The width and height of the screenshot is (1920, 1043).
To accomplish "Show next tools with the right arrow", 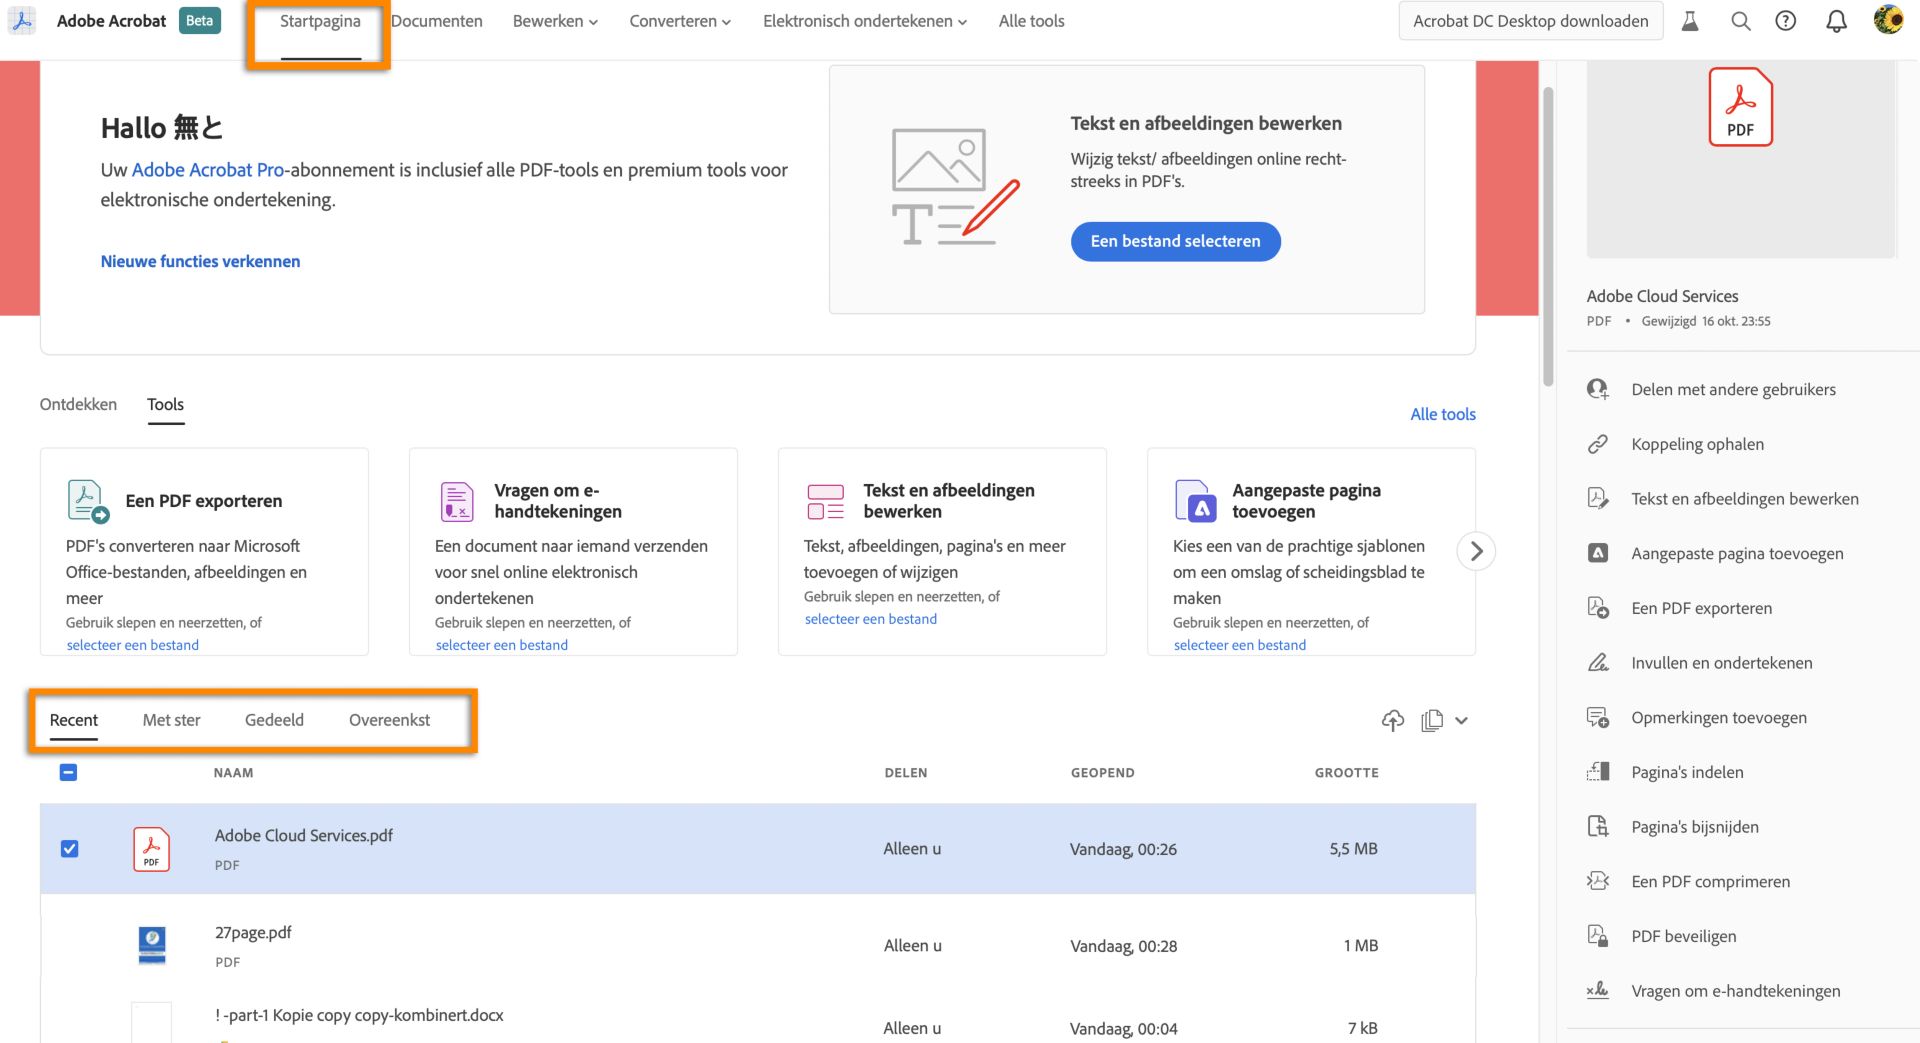I will pyautogui.click(x=1476, y=551).
